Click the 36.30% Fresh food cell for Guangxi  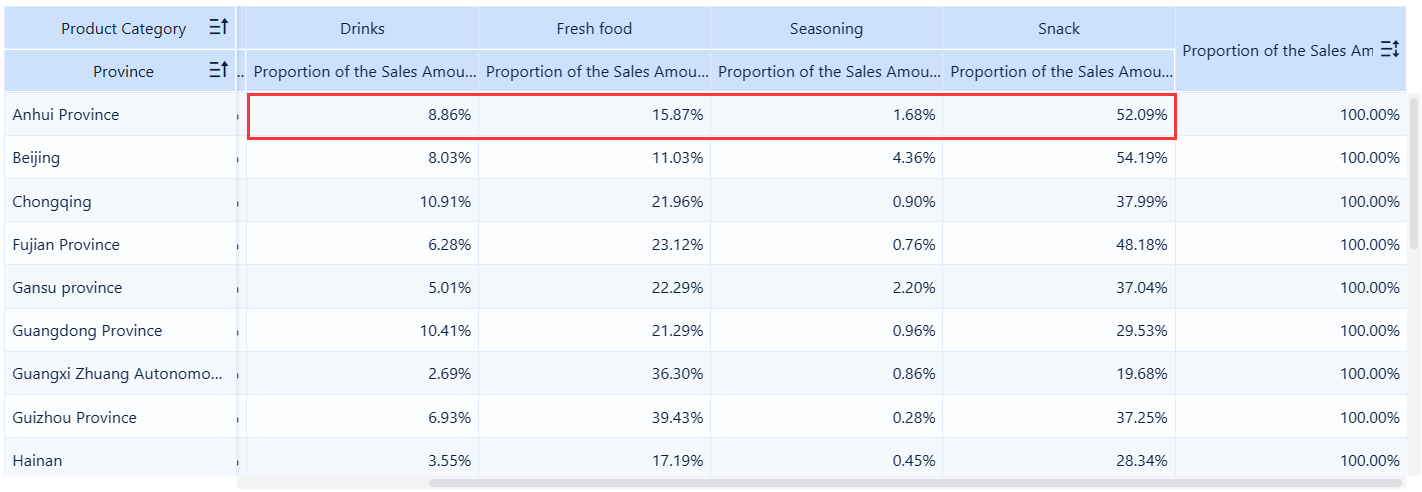(594, 374)
